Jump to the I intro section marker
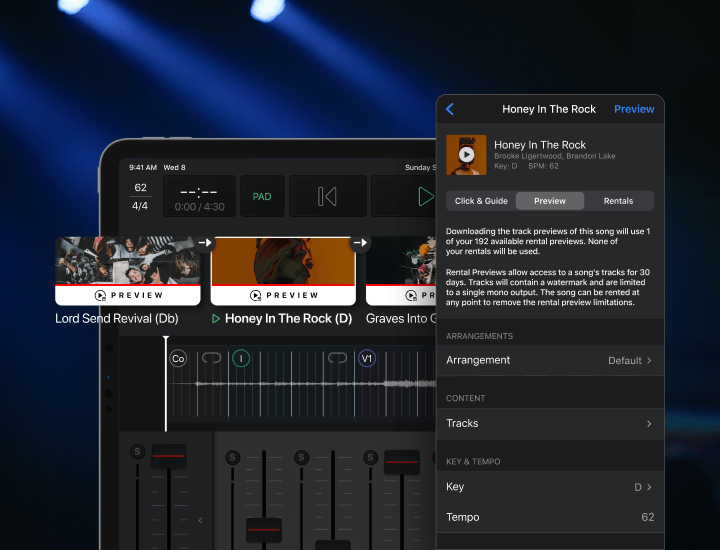The image size is (720, 550). (x=241, y=359)
